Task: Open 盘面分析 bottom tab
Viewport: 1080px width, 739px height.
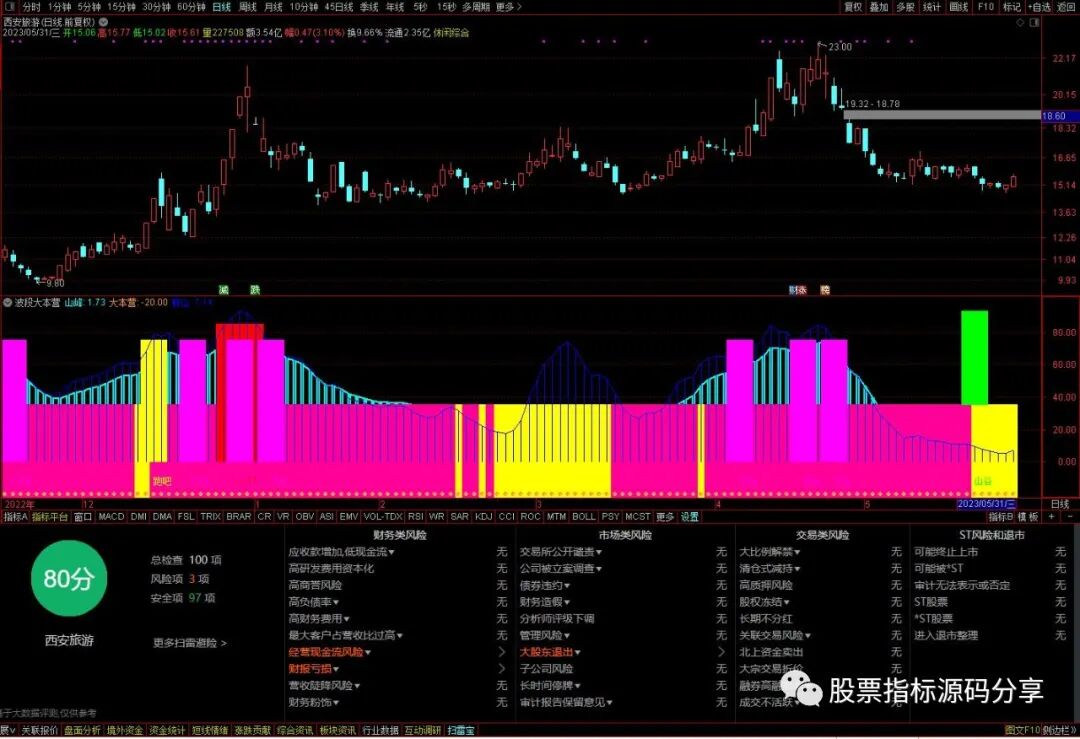Action: [x=82, y=730]
